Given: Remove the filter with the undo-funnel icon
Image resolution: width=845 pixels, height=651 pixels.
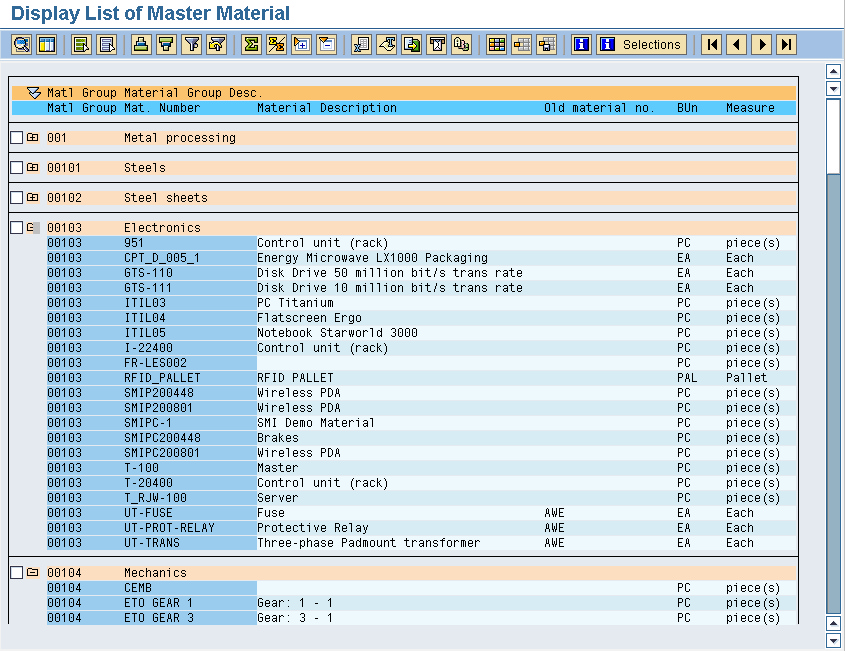Looking at the screenshot, I should [217, 44].
